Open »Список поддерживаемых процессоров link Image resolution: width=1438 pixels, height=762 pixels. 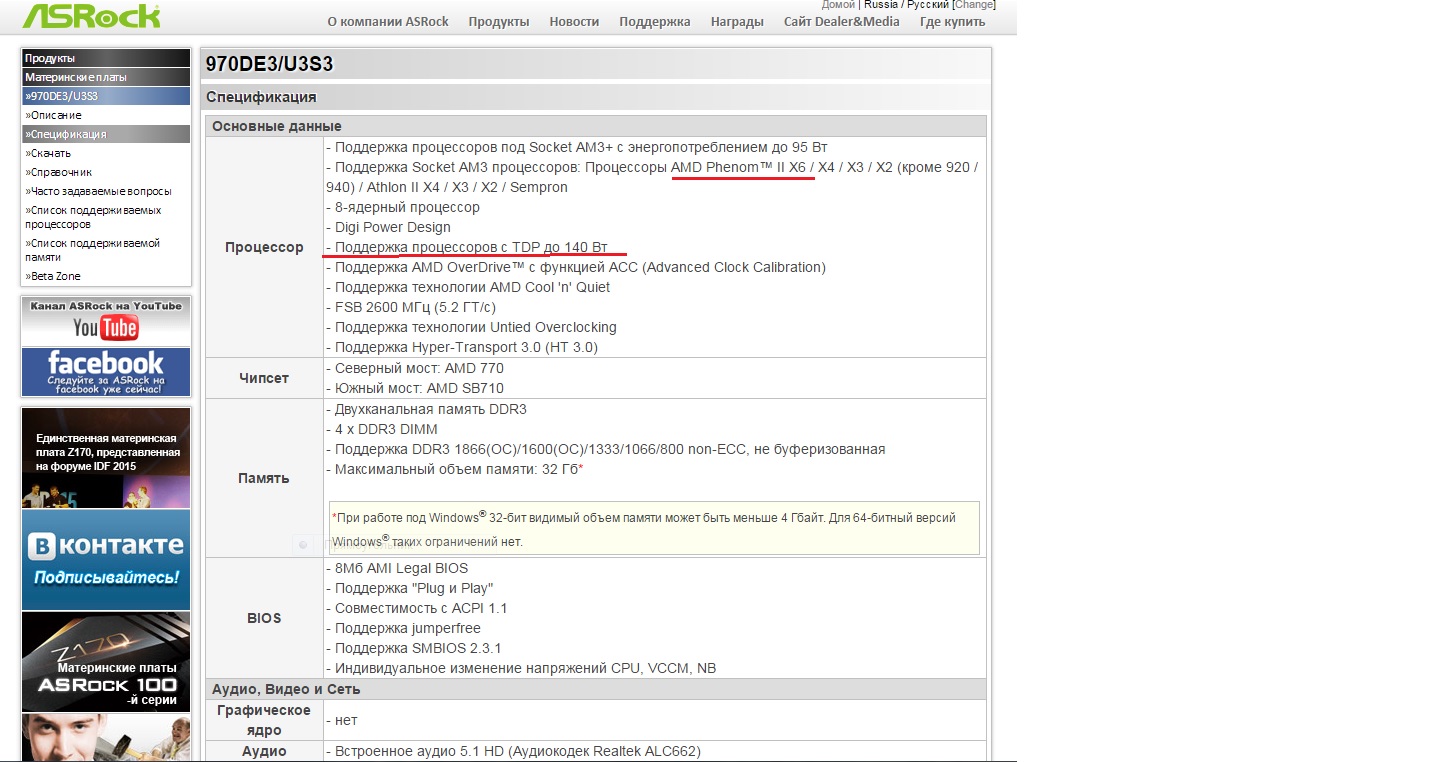(x=93, y=217)
